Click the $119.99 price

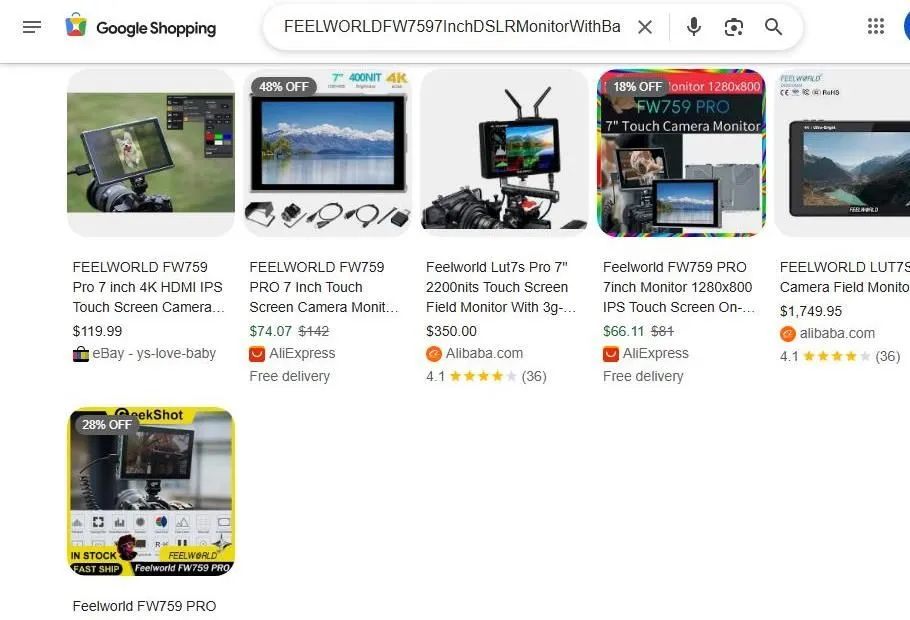98,331
